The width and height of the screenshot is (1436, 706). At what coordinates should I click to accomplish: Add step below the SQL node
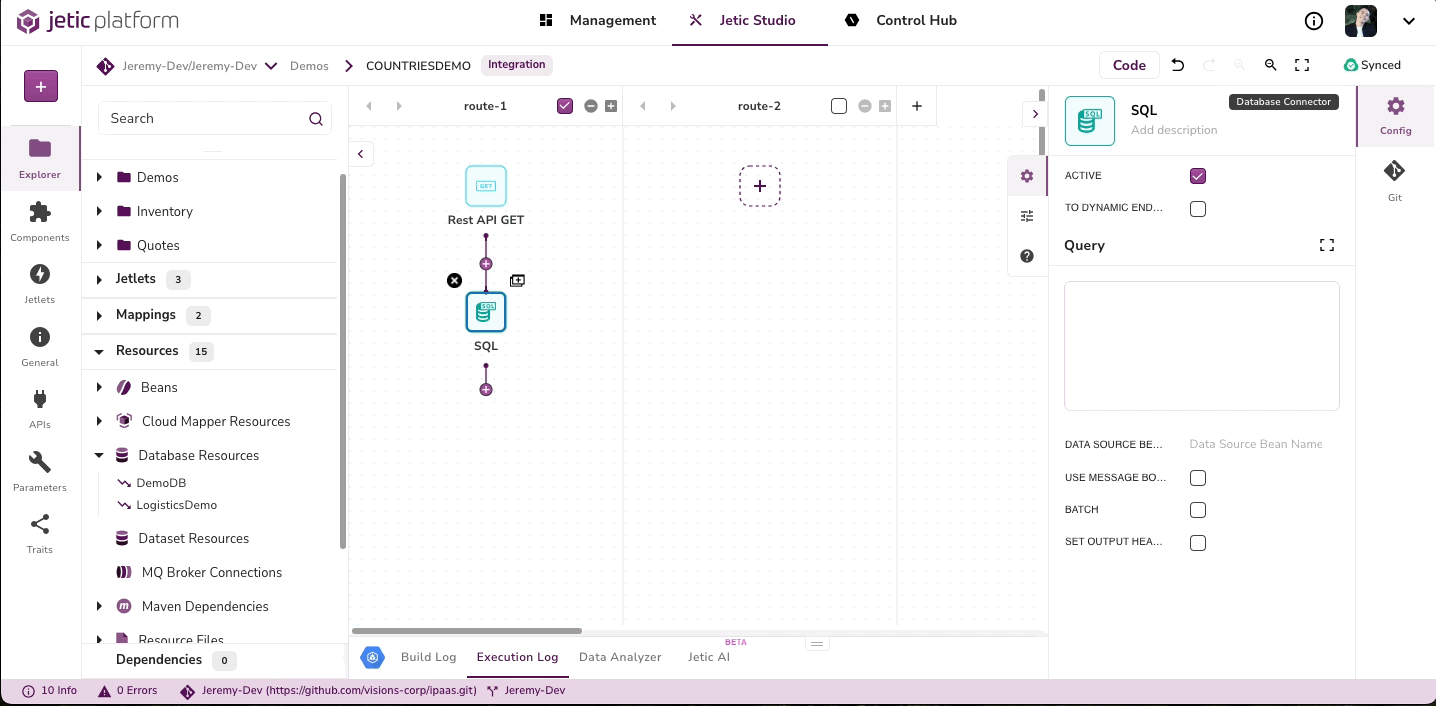486,389
